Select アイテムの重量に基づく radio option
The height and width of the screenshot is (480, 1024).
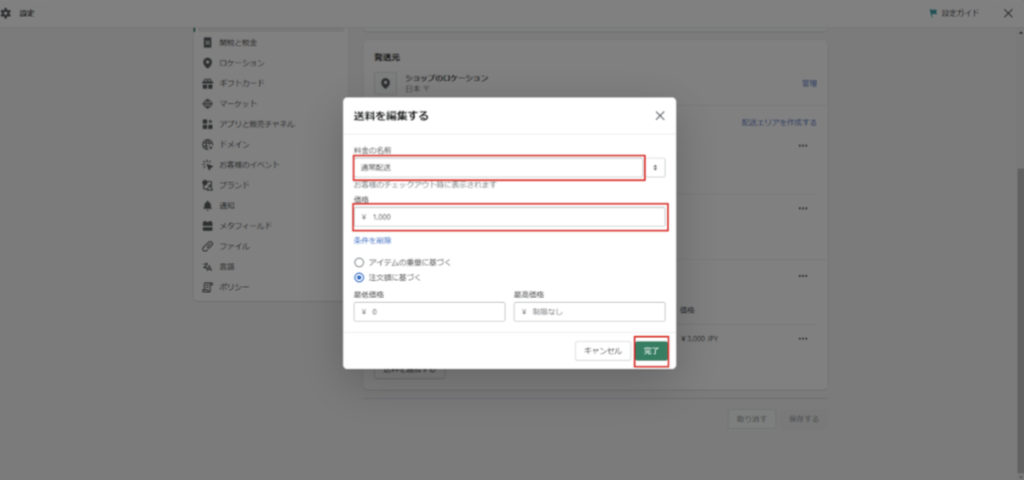[359, 262]
